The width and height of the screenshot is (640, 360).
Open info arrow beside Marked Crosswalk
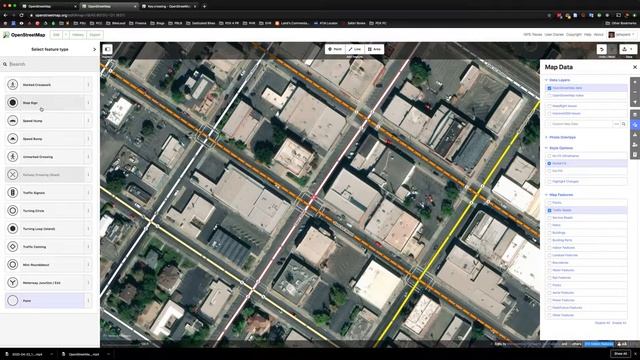click(88, 84)
